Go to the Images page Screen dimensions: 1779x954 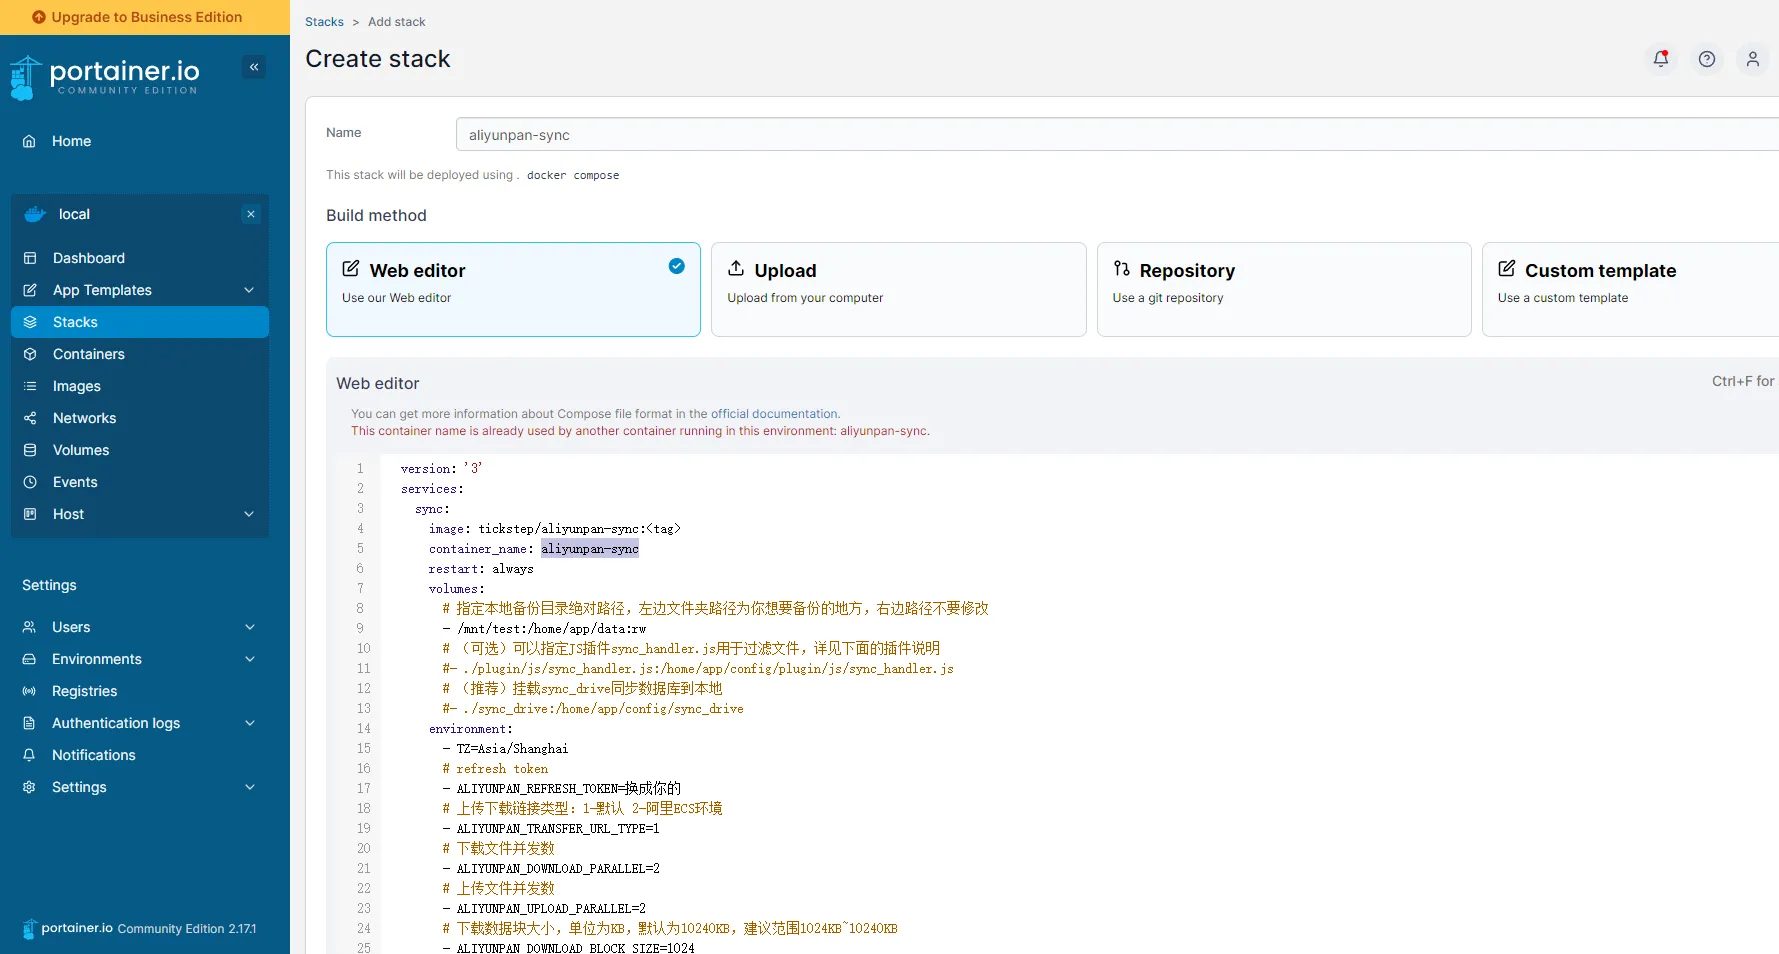point(140,386)
